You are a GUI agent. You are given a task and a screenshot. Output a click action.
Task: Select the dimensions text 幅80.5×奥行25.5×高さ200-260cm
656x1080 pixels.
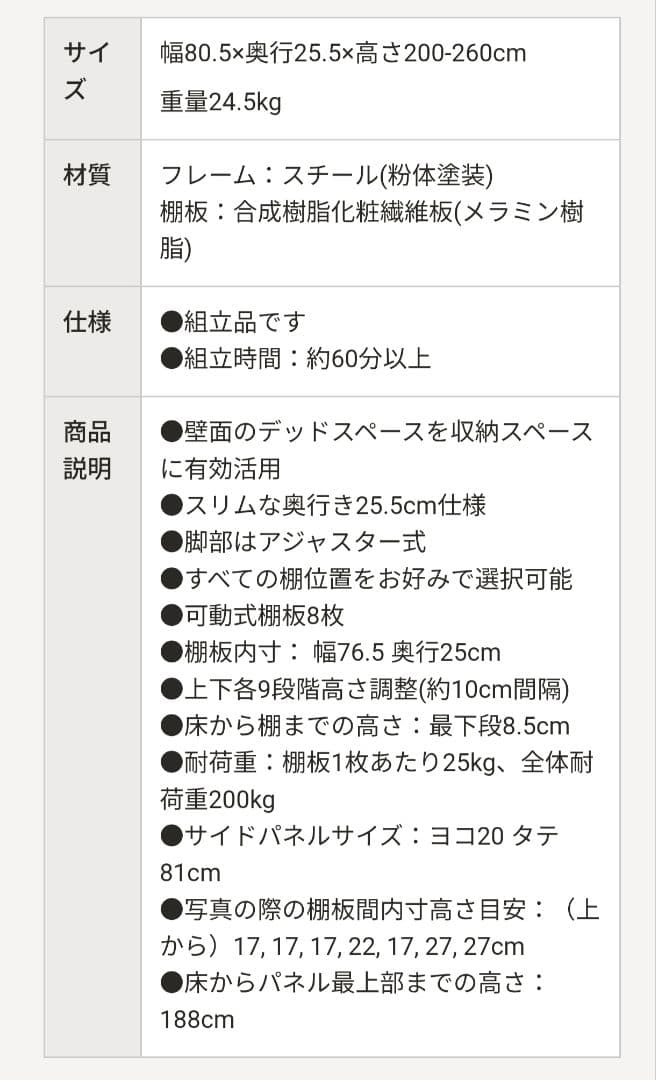(x=343, y=52)
